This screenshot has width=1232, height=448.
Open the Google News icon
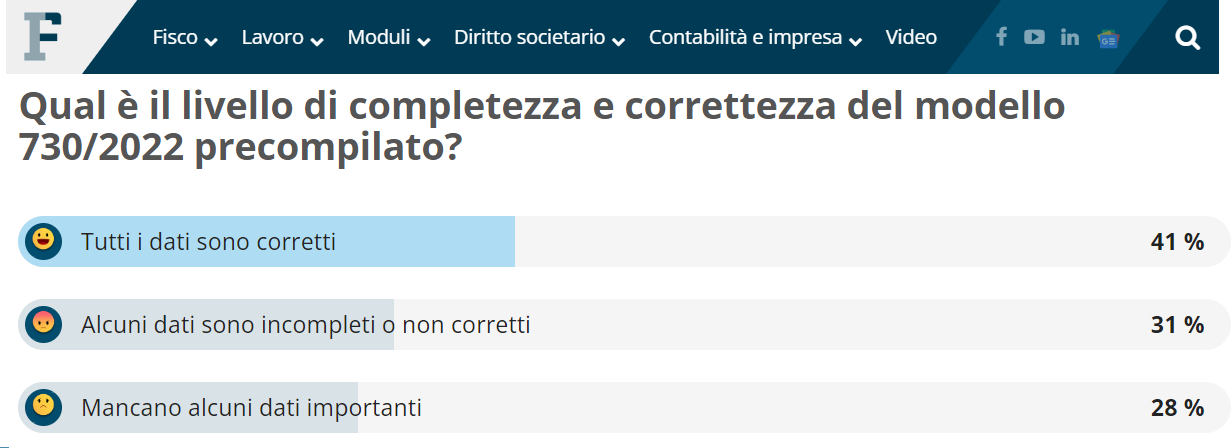tap(1107, 38)
